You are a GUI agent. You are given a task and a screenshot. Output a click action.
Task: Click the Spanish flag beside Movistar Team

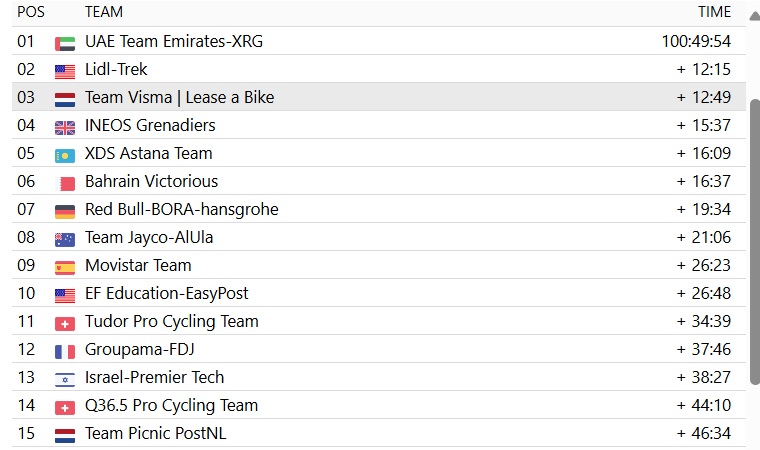coord(65,267)
